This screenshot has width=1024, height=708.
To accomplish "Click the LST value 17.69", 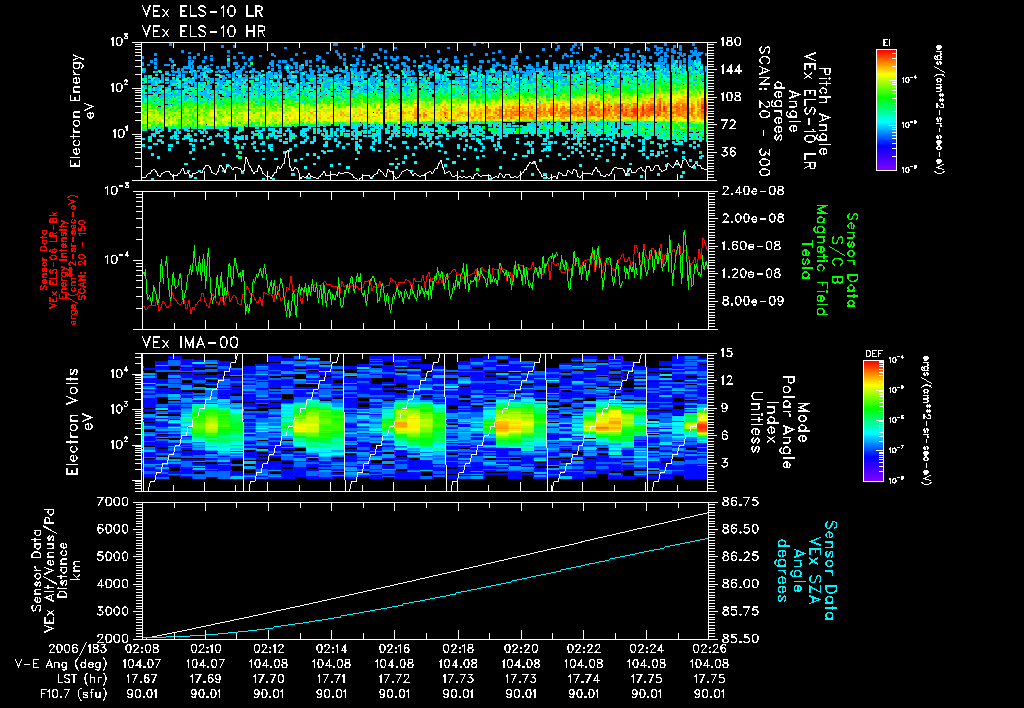I will pyautogui.click(x=205, y=679).
